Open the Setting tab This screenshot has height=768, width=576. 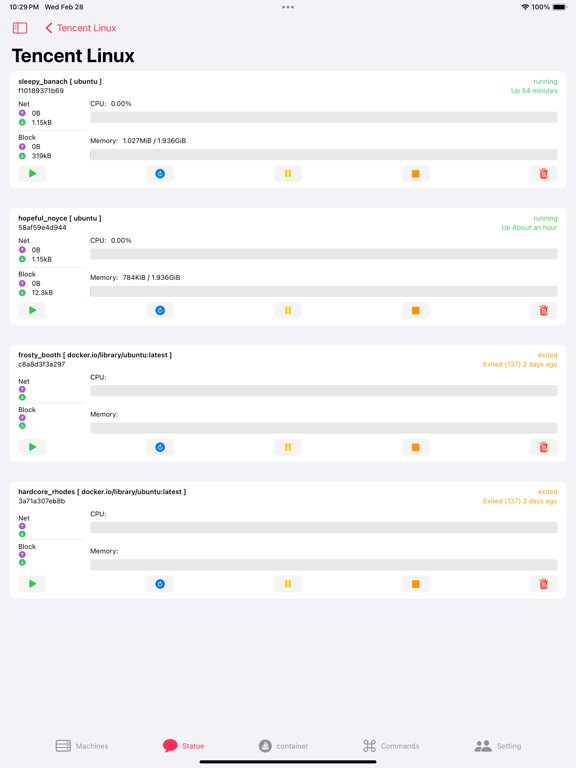[x=498, y=746]
